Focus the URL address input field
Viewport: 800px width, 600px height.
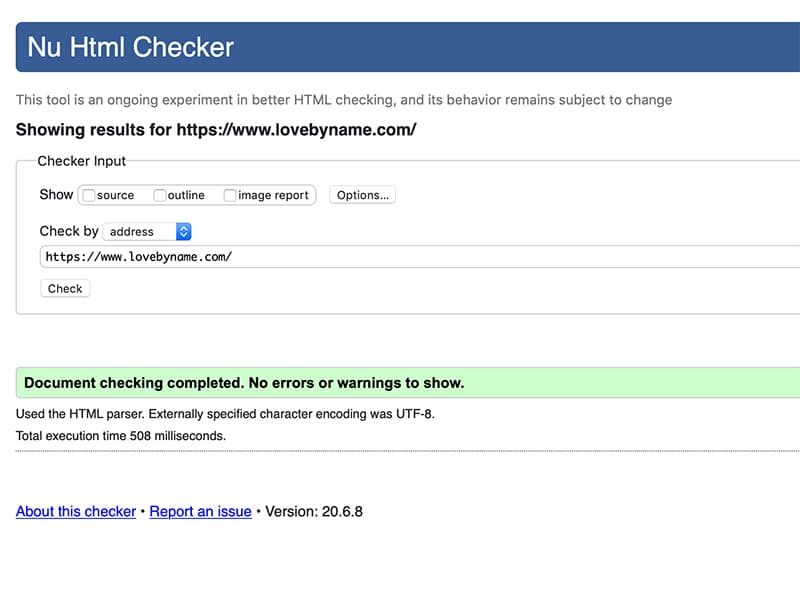click(420, 257)
